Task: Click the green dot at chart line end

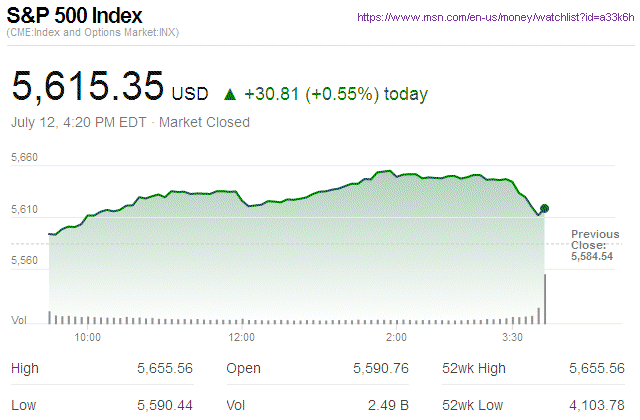Action: (543, 209)
